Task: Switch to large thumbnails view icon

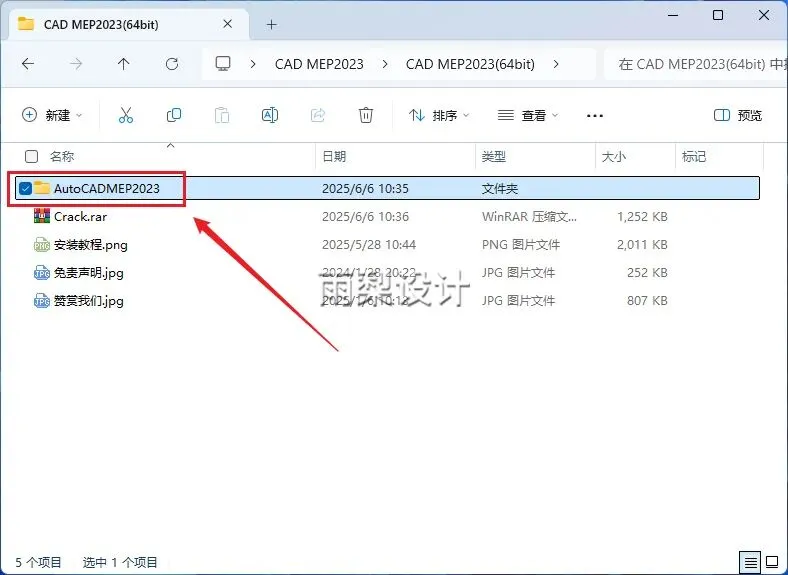Action: [x=772, y=561]
